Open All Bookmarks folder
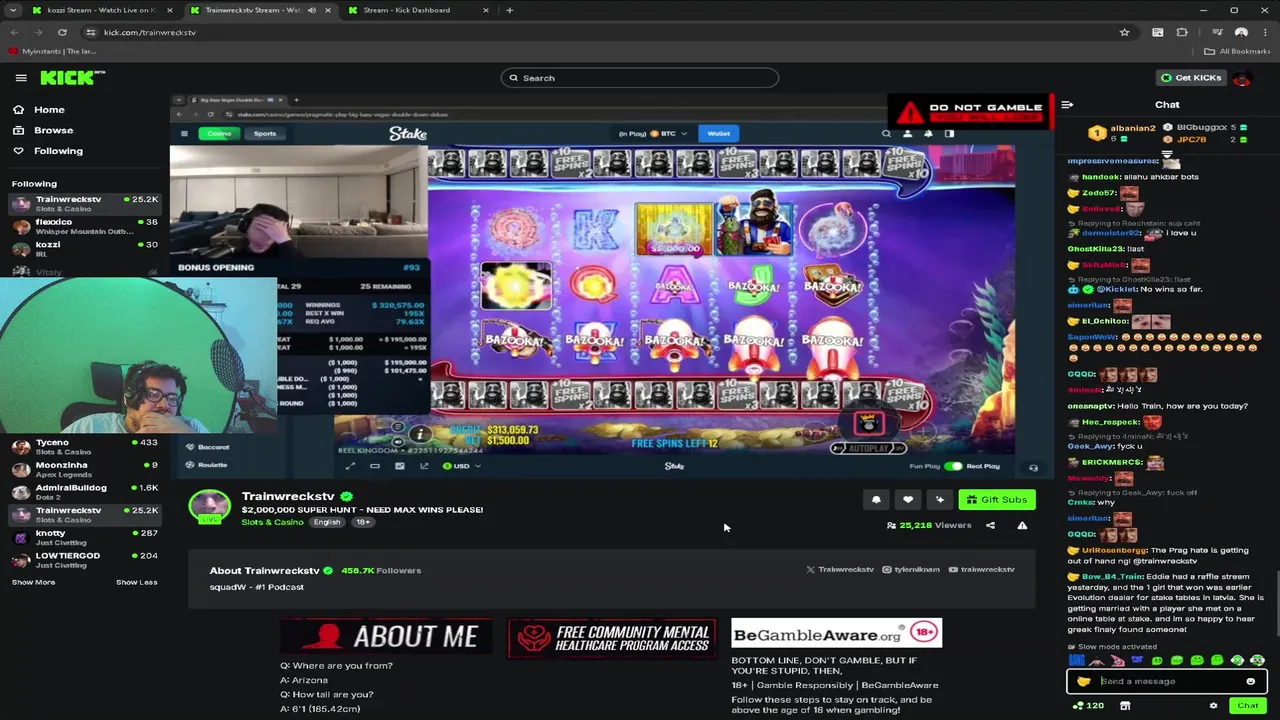1280x720 pixels. (x=1237, y=51)
